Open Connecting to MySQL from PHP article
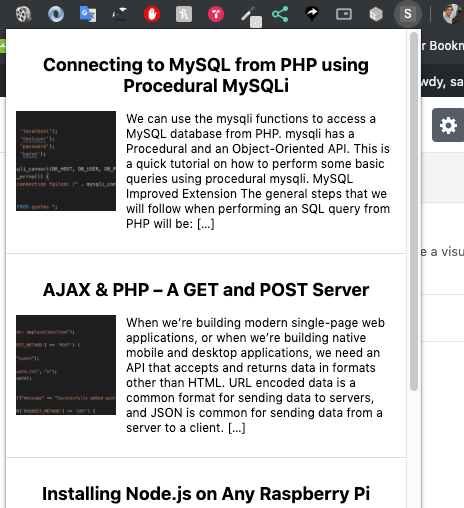The width and height of the screenshot is (464, 508). pos(206,75)
